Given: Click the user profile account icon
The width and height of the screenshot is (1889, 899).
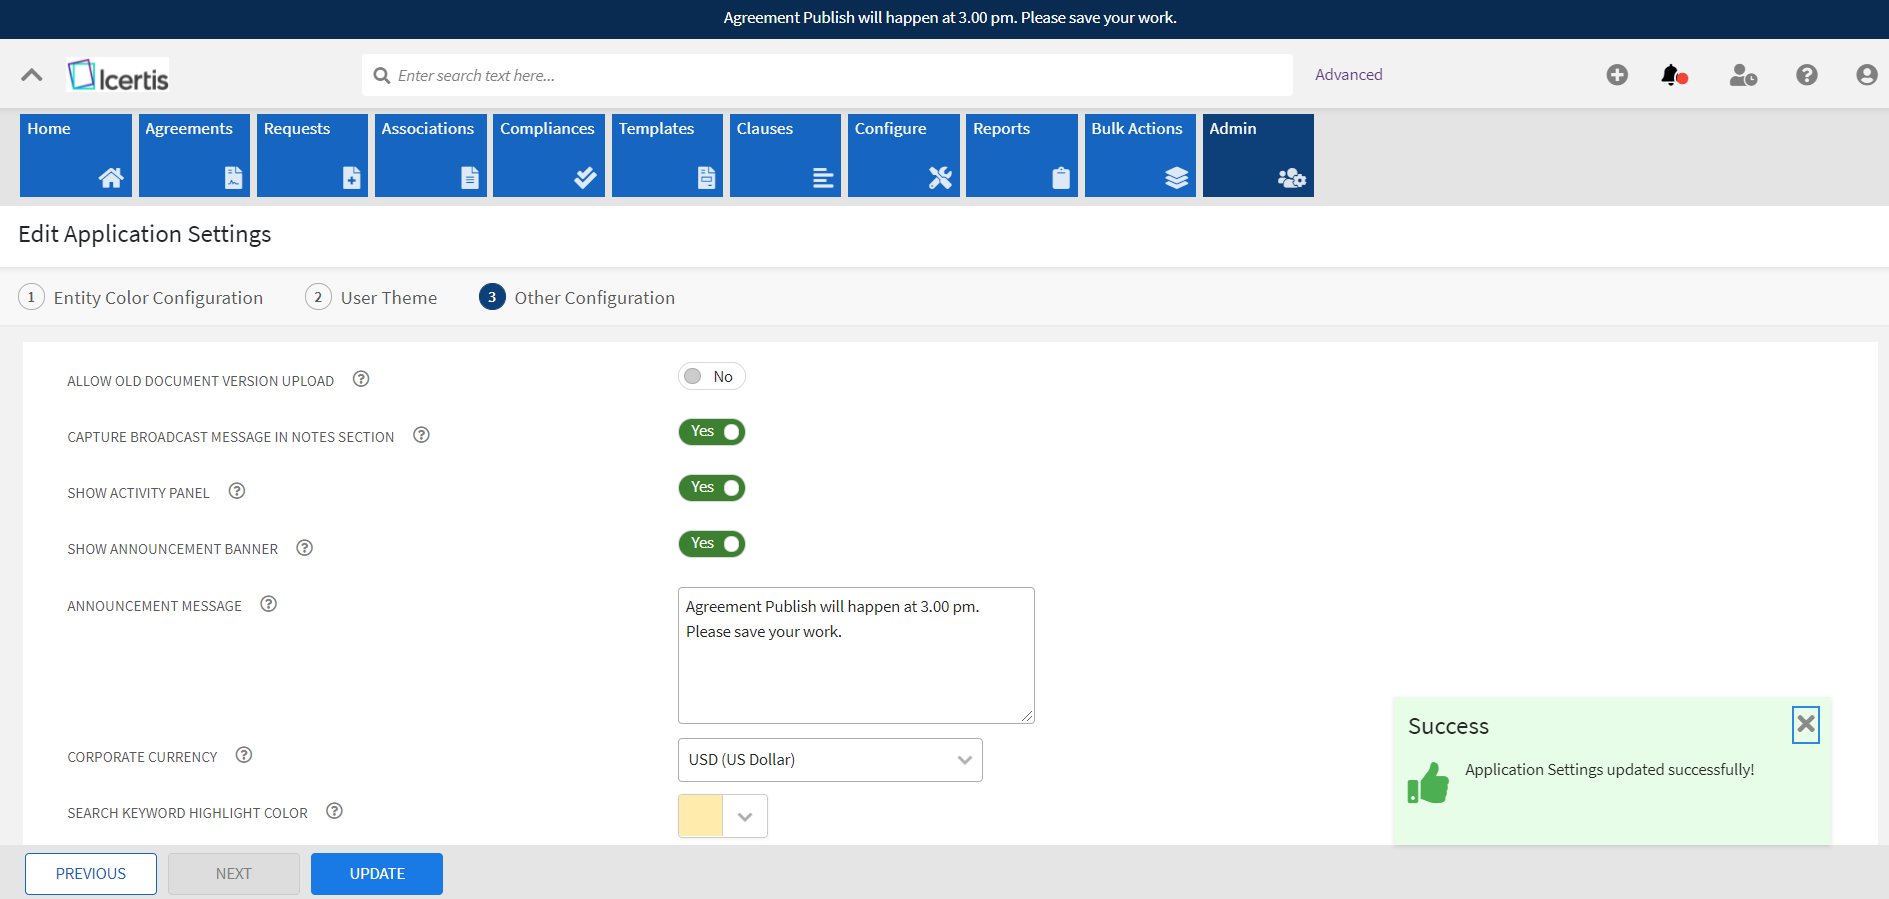Looking at the screenshot, I should (1866, 75).
